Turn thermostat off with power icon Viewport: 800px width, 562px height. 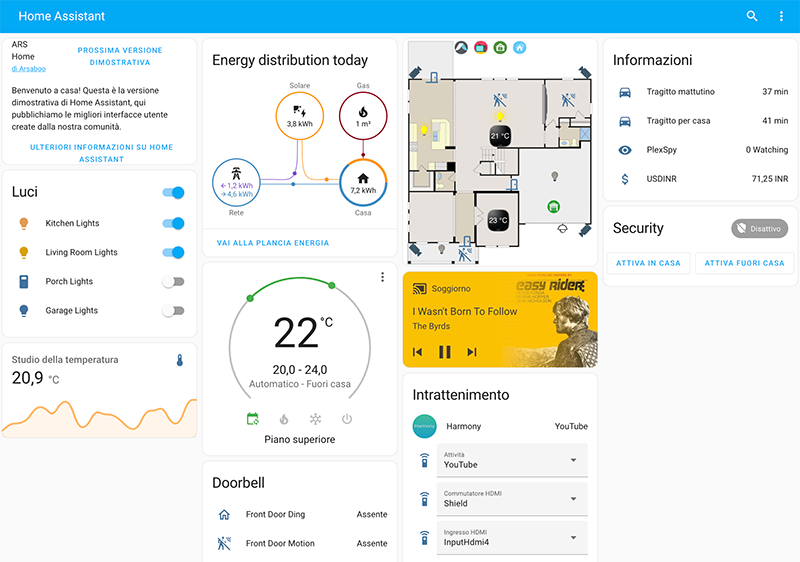coord(347,419)
